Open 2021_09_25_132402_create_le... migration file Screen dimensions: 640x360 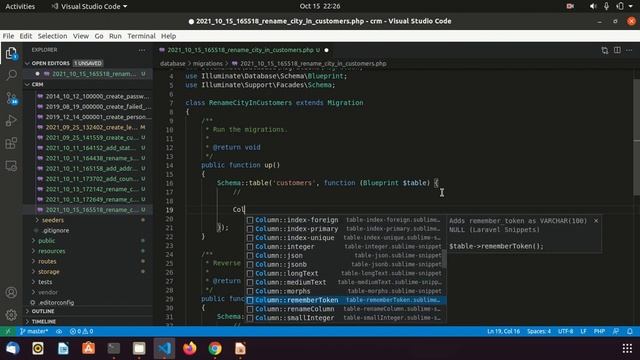click(91, 127)
